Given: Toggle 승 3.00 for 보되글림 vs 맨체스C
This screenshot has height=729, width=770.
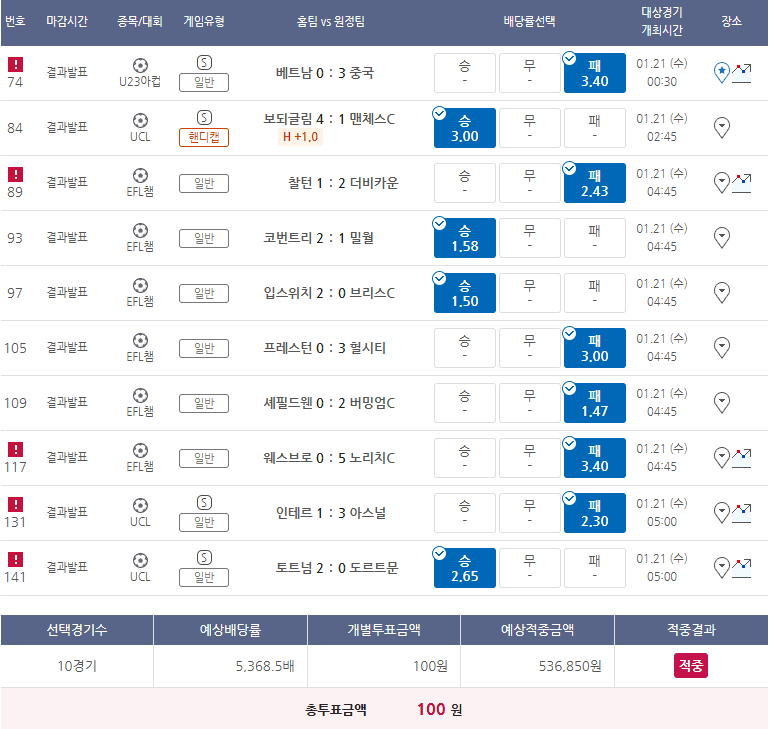Looking at the screenshot, I should click(x=464, y=128).
